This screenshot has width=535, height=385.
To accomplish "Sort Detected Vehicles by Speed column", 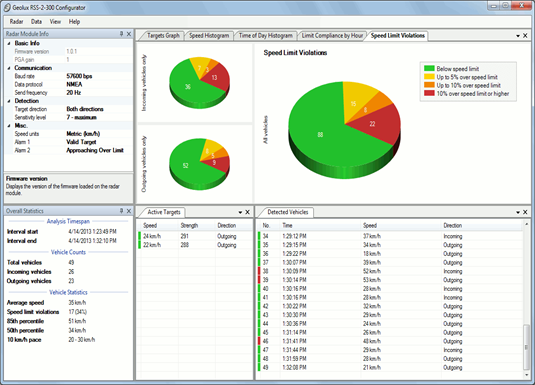I will click(x=400, y=226).
